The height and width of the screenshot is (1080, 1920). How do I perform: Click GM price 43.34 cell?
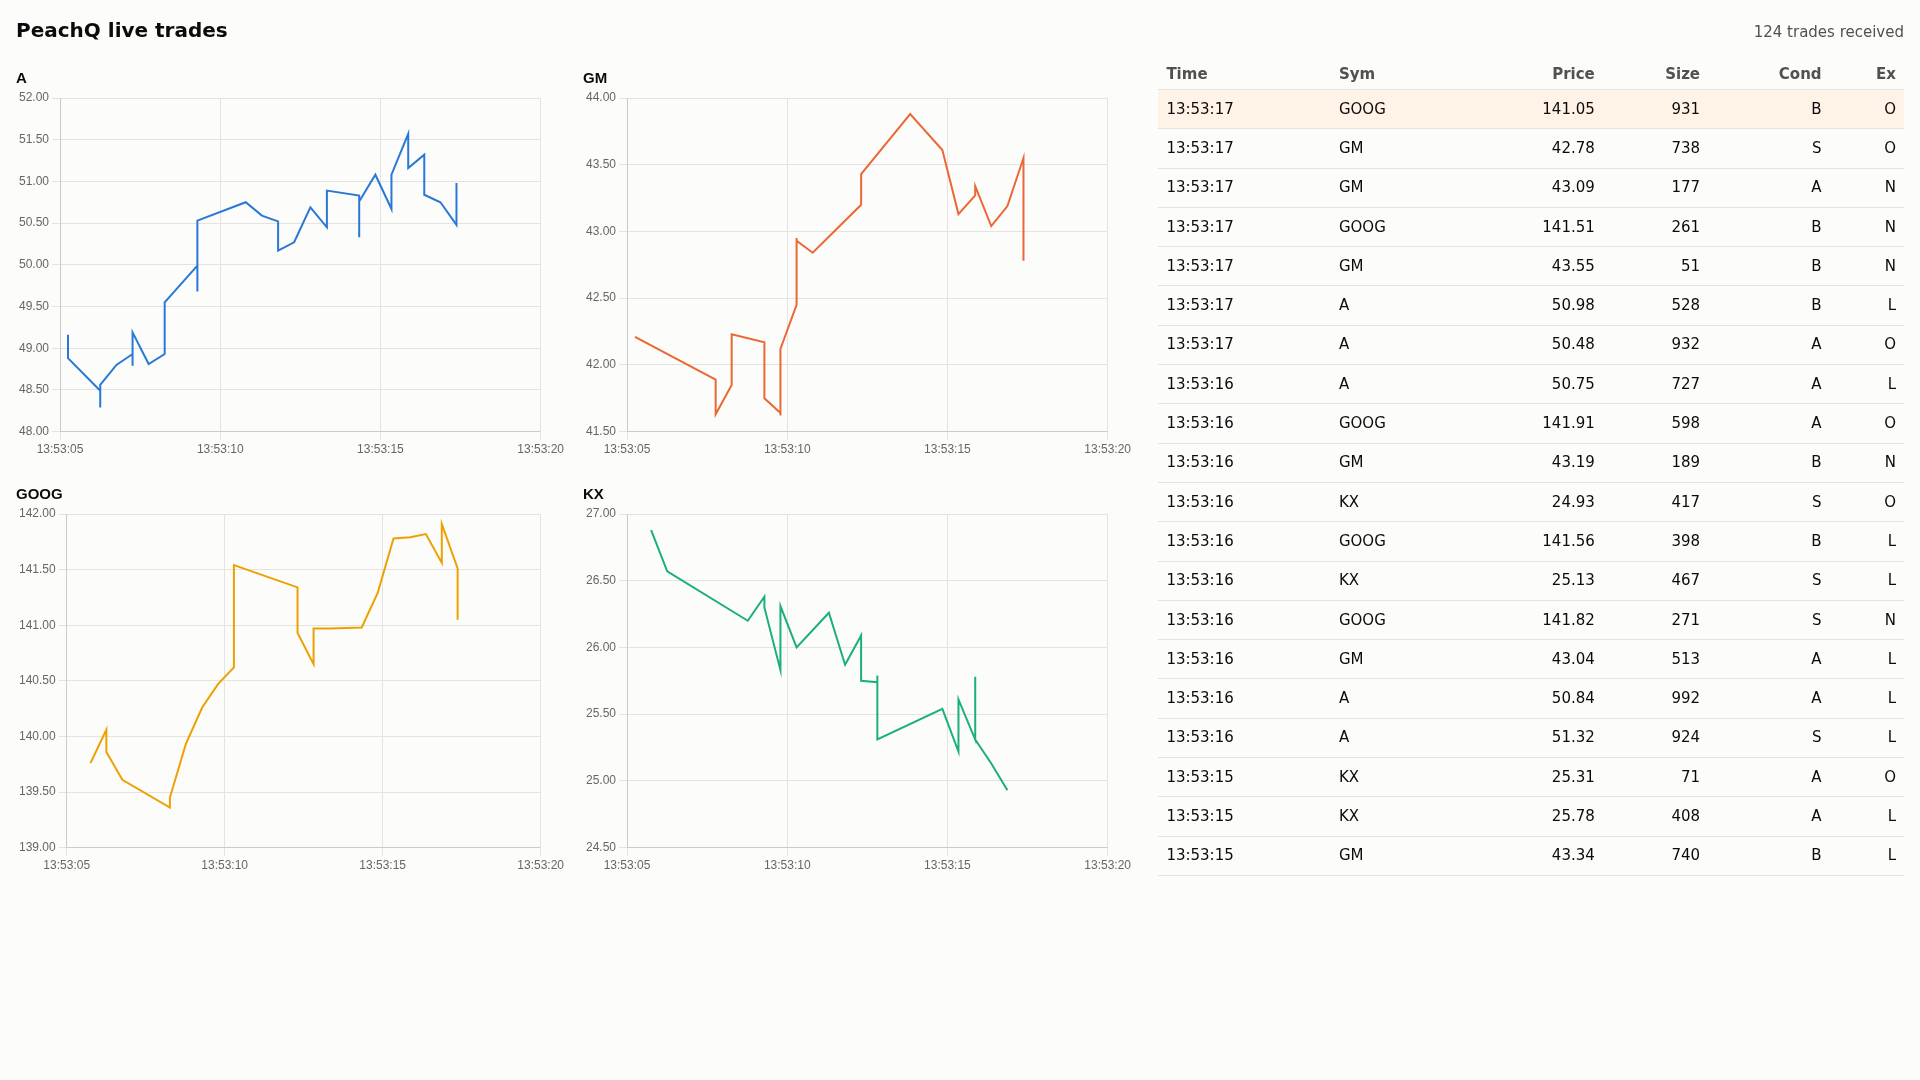click(1573, 855)
